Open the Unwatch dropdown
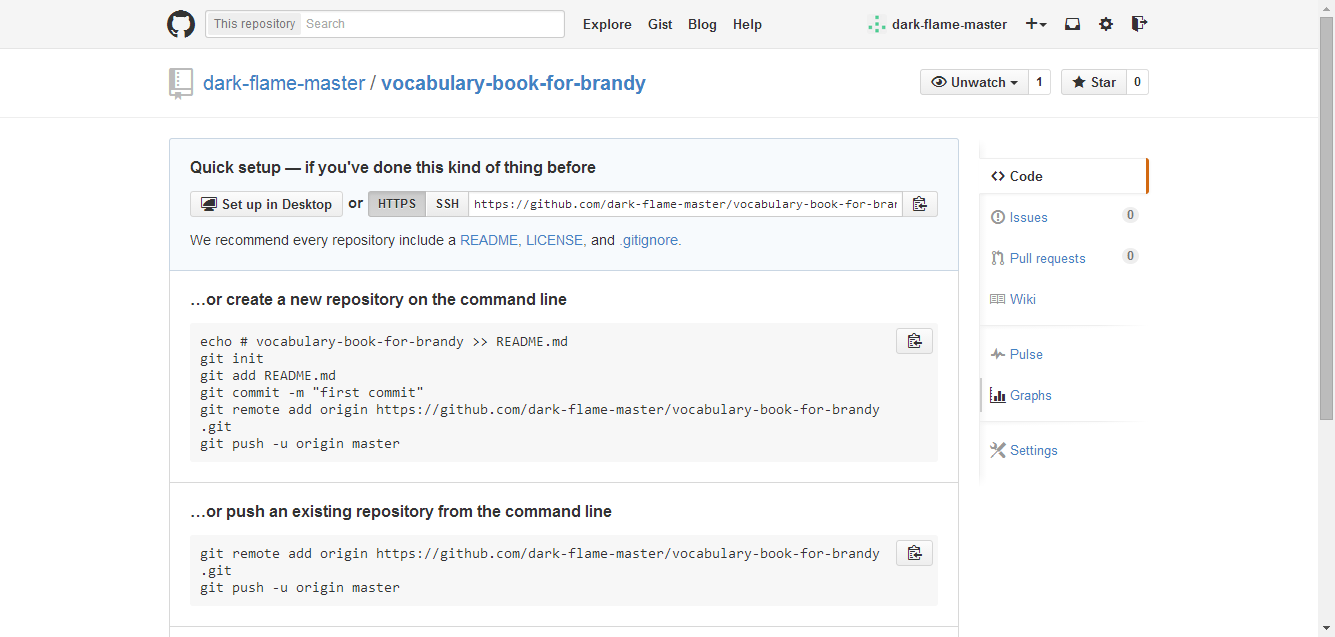This screenshot has height=637, width=1335. pos(974,82)
